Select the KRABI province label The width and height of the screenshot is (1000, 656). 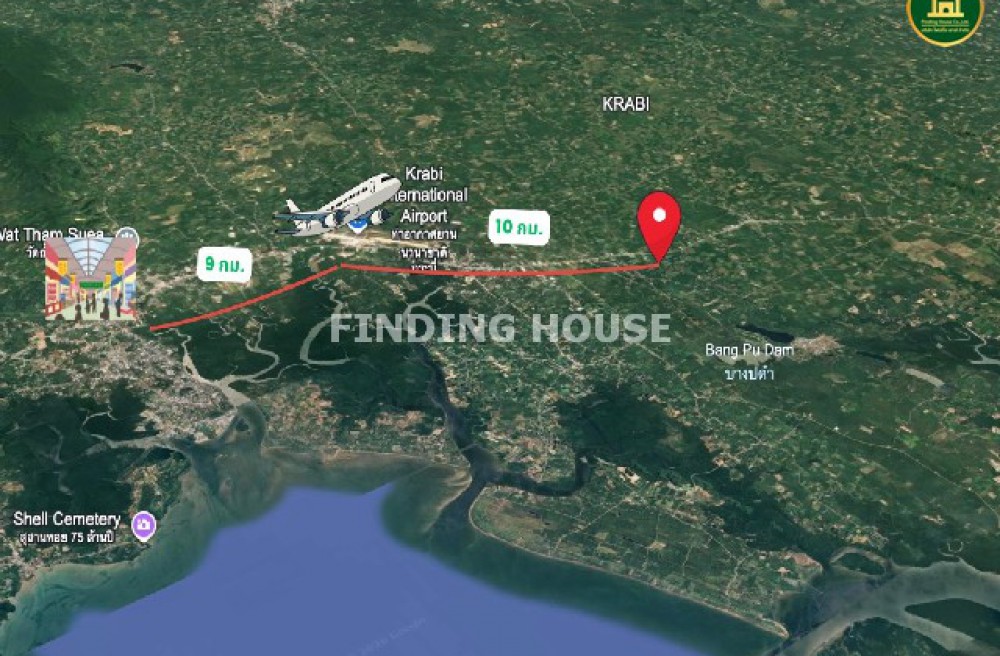click(x=626, y=104)
